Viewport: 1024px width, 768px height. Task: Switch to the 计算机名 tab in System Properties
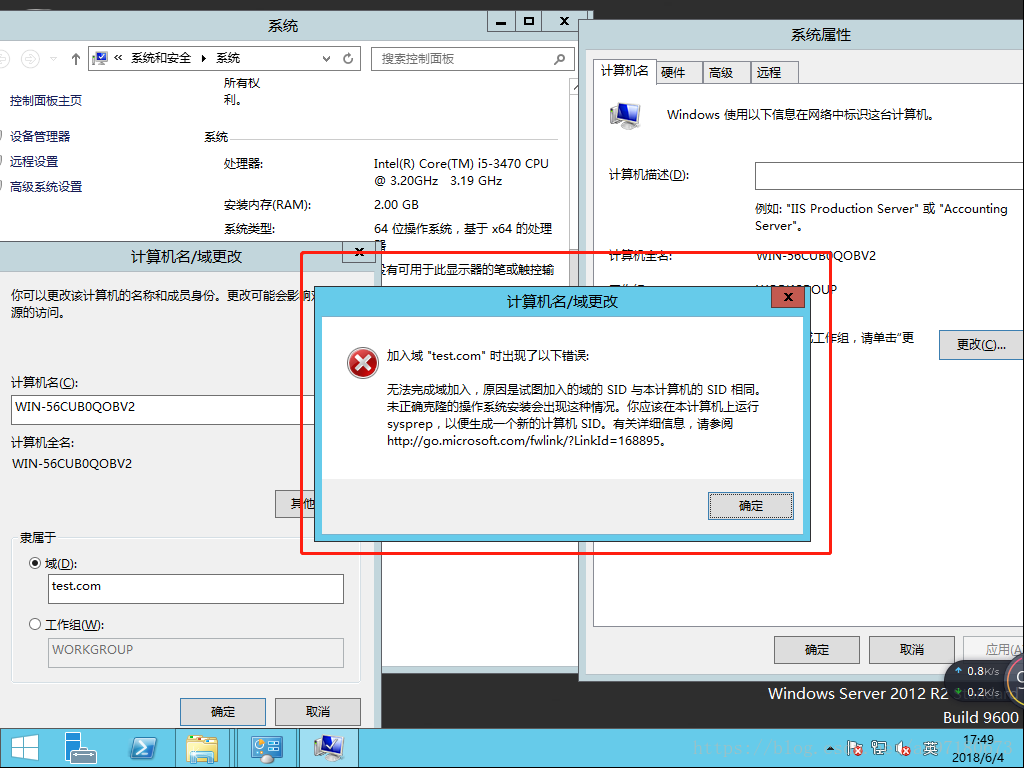point(624,71)
